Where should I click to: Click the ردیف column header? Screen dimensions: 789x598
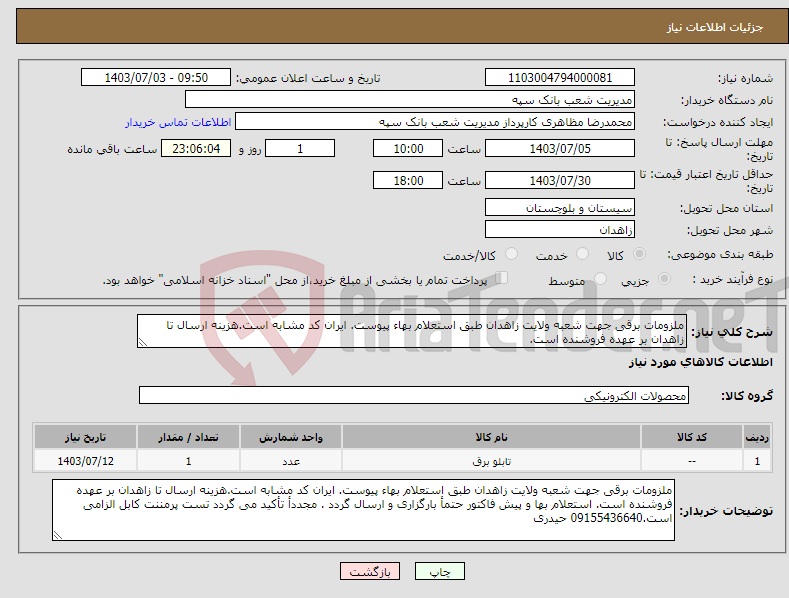[x=757, y=437]
